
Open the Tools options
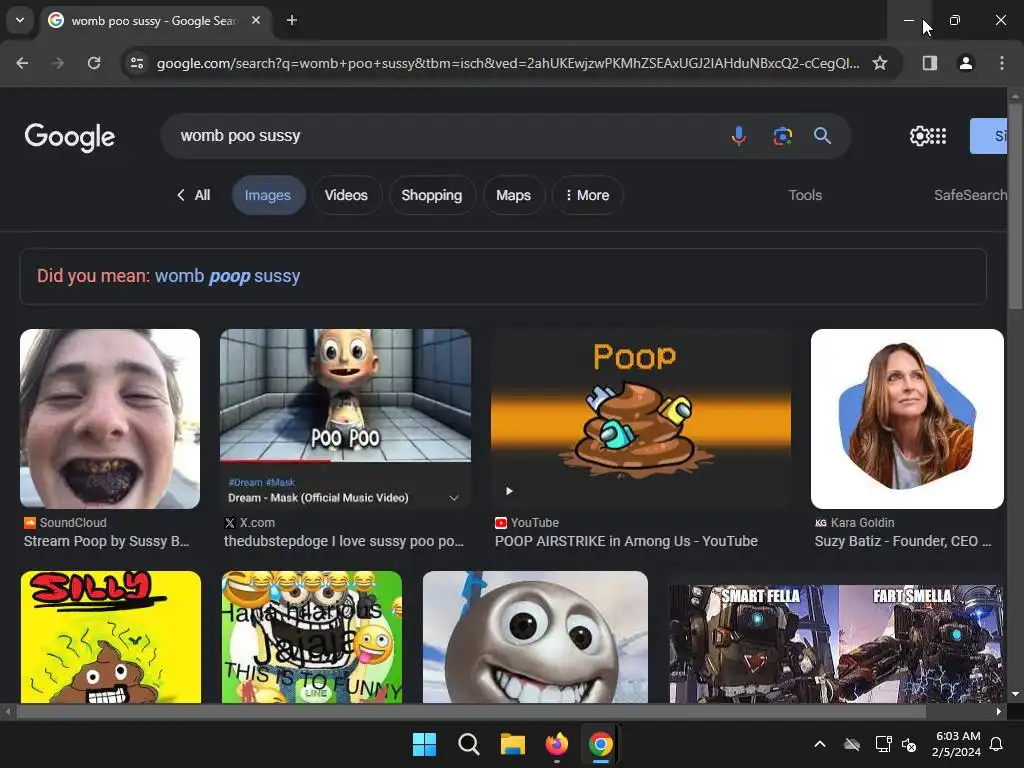pyautogui.click(x=805, y=195)
